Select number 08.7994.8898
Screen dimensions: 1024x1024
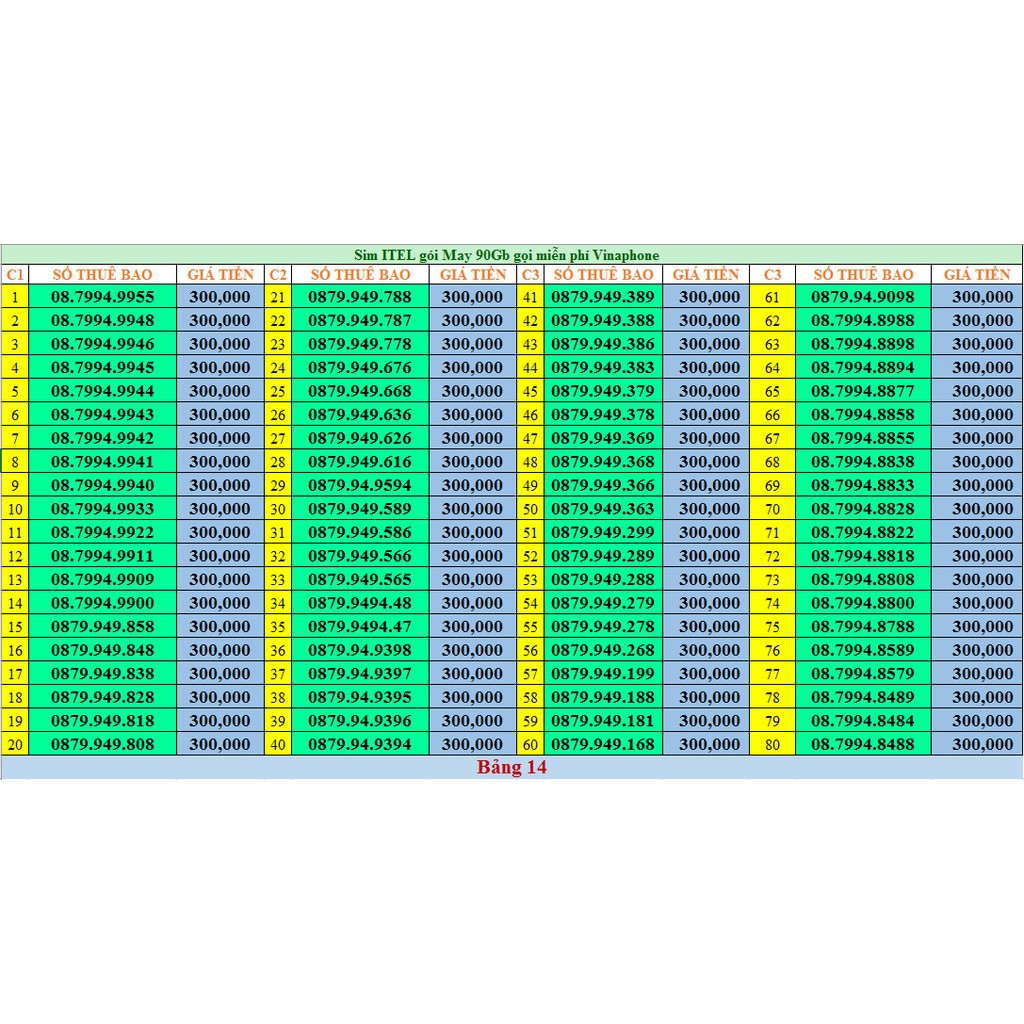[863, 344]
